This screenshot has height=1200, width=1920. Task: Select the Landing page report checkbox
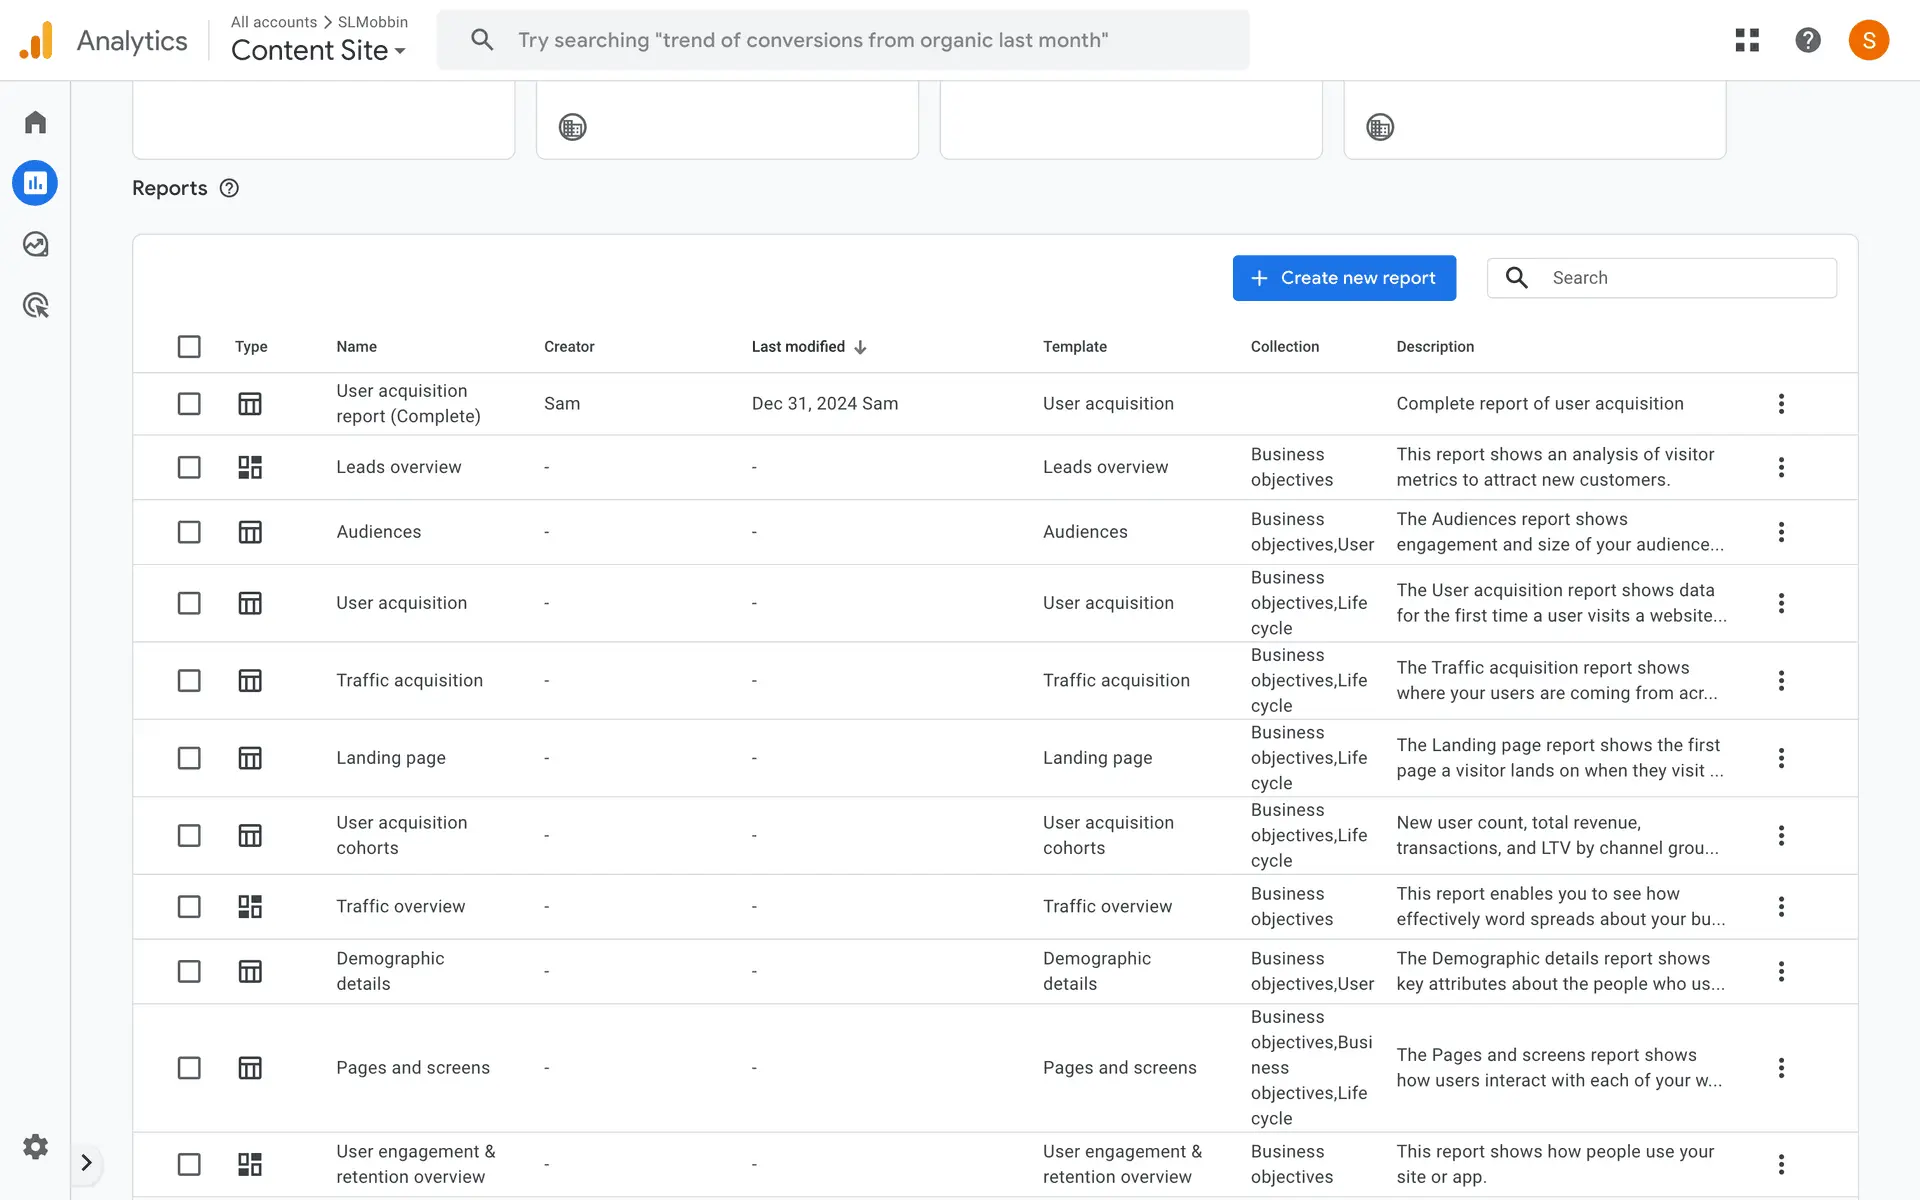[189, 758]
